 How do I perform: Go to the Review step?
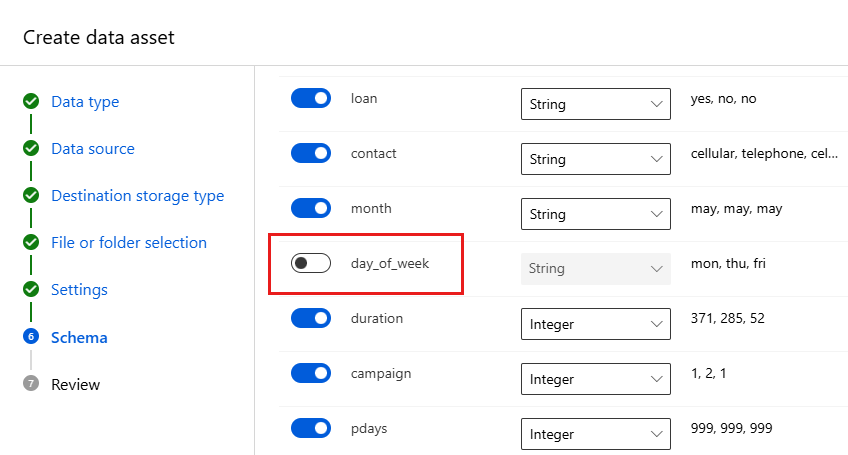pyautogui.click(x=76, y=384)
